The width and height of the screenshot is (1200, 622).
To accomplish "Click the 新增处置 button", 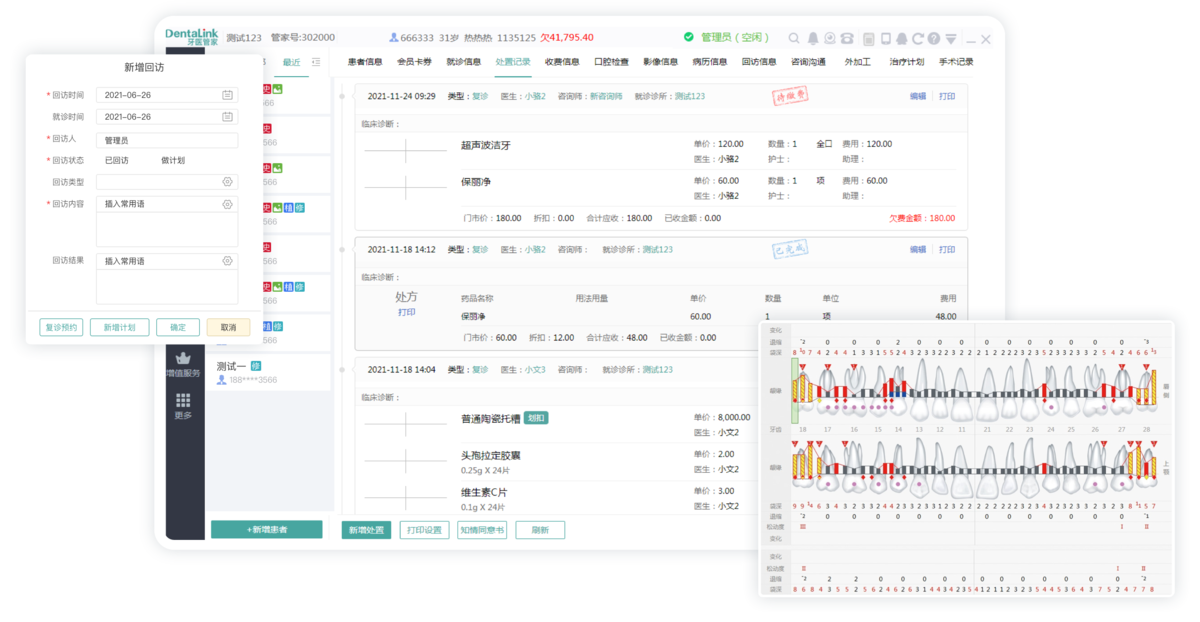I will click(366, 530).
